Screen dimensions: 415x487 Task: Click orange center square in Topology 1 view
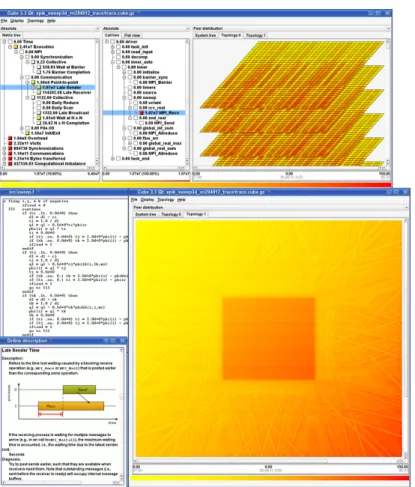point(269,339)
